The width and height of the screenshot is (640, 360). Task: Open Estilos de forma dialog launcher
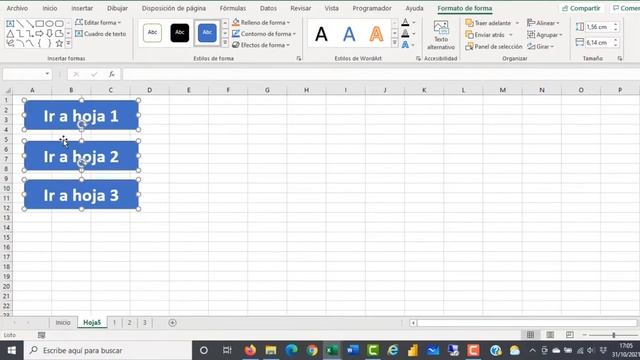pos(299,59)
